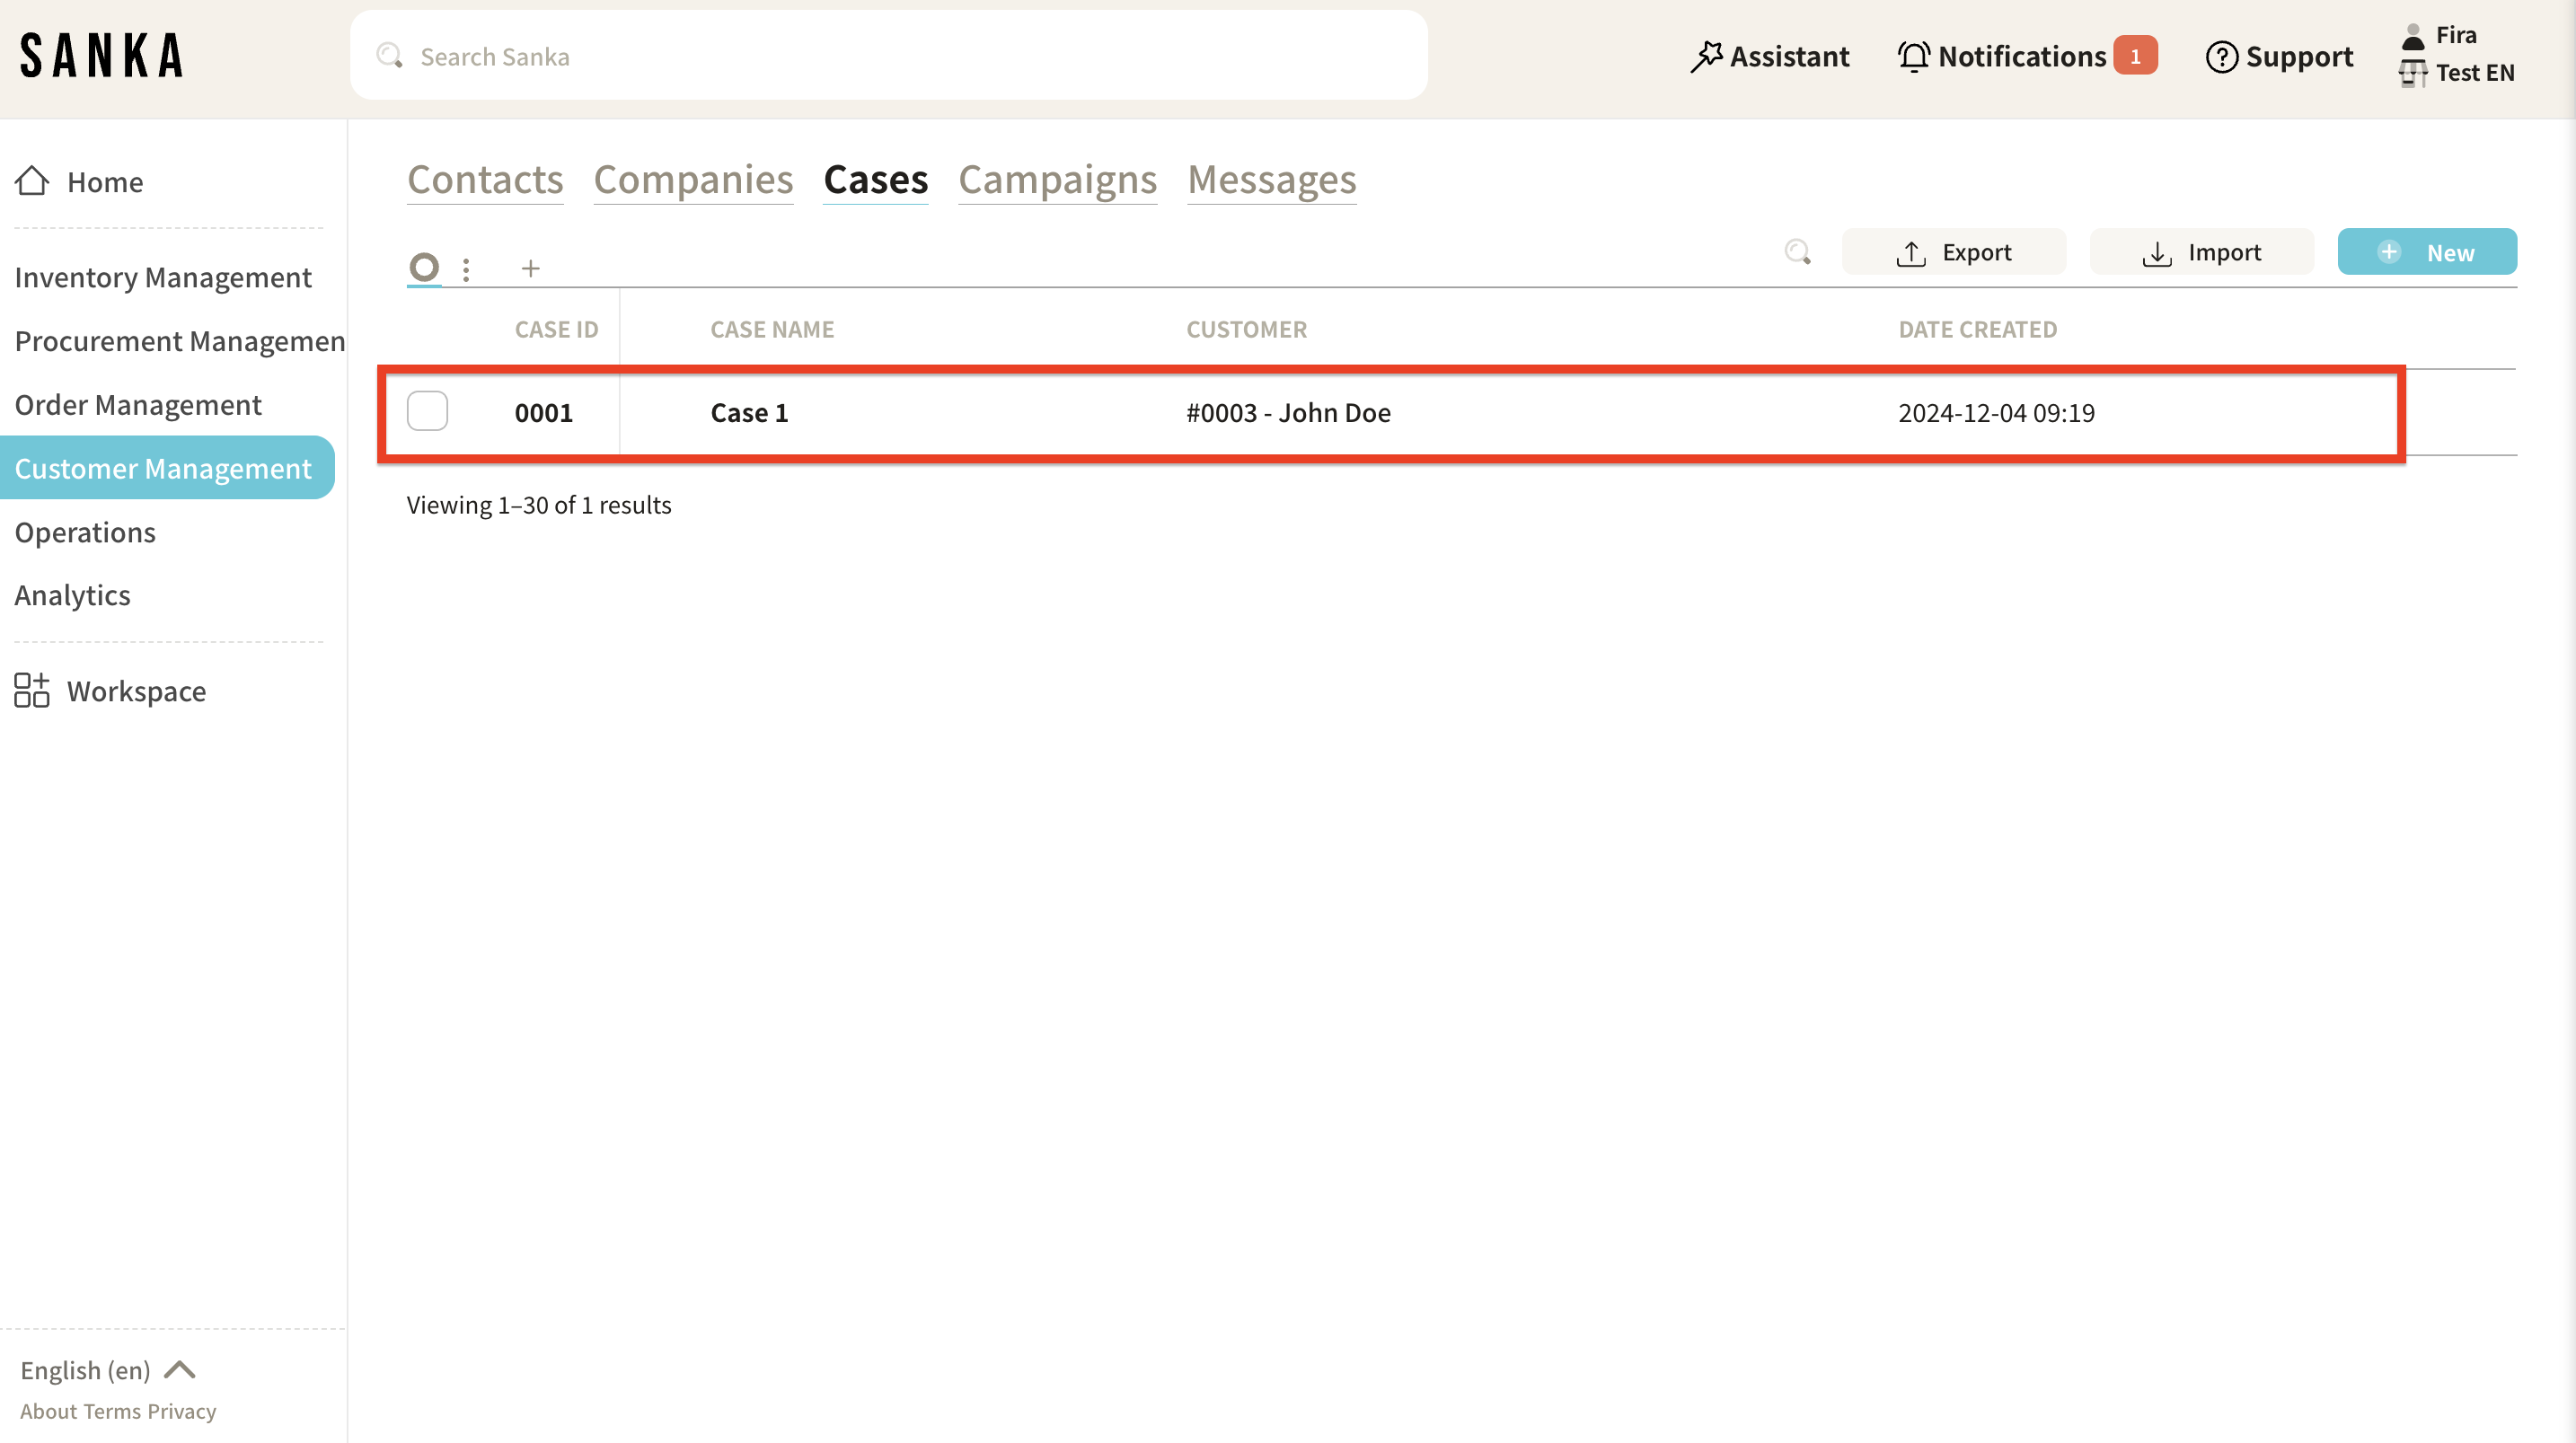Click the Home house icon
Image resolution: width=2576 pixels, height=1443 pixels.
click(x=32, y=181)
